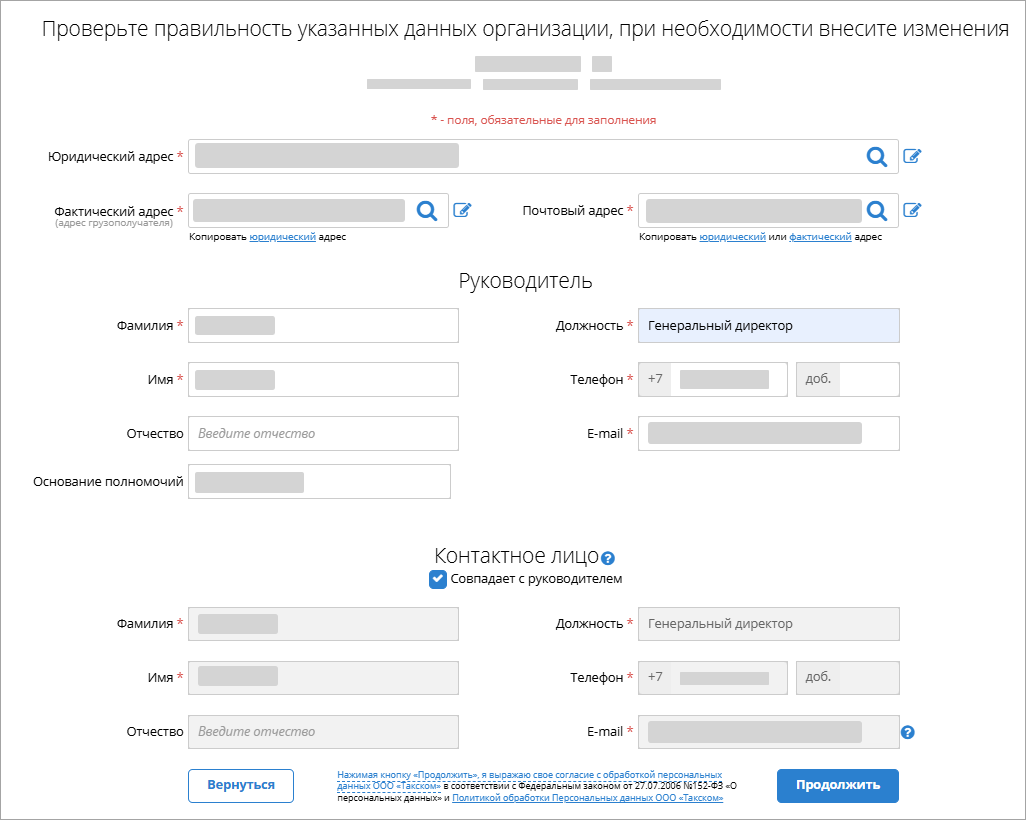Screen dimensions: 1026x820
Task: Click the manager's Отчество input field
Action: [x=323, y=434]
